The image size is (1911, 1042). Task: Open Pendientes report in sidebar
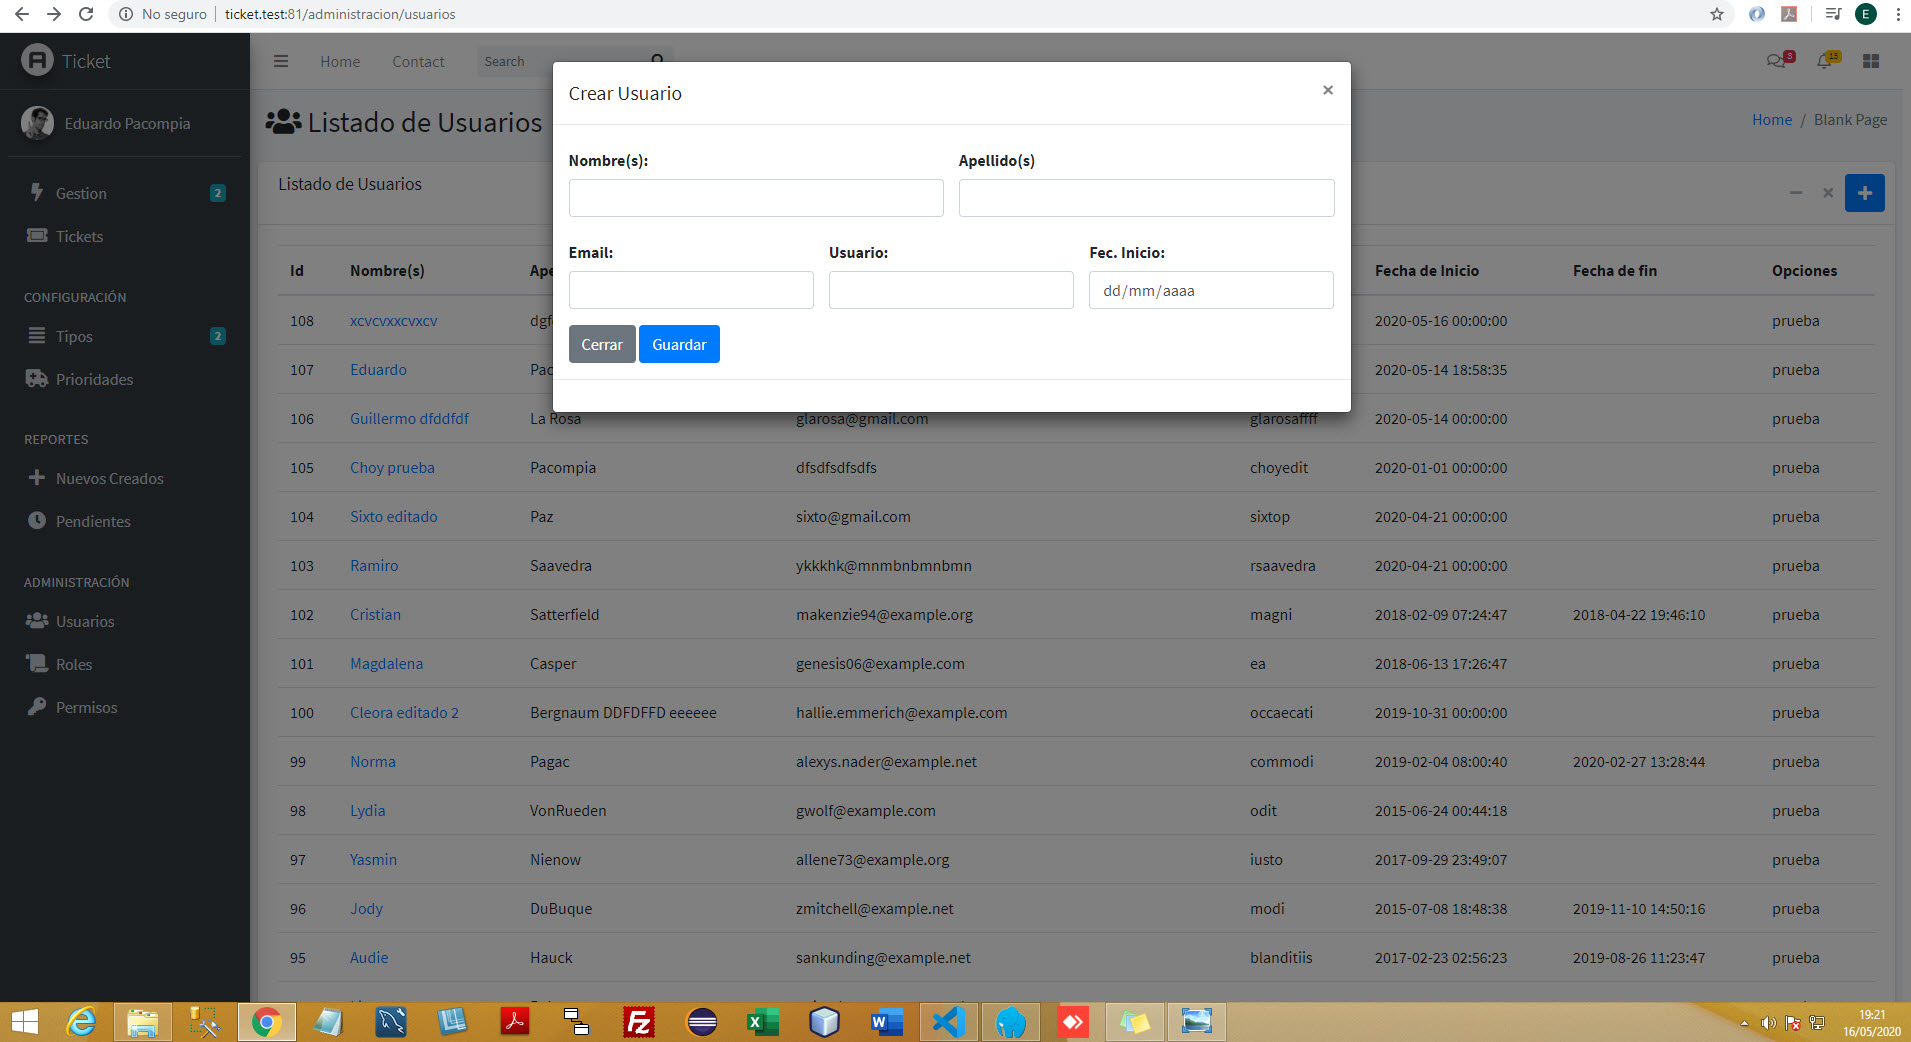pyautogui.click(x=124, y=521)
